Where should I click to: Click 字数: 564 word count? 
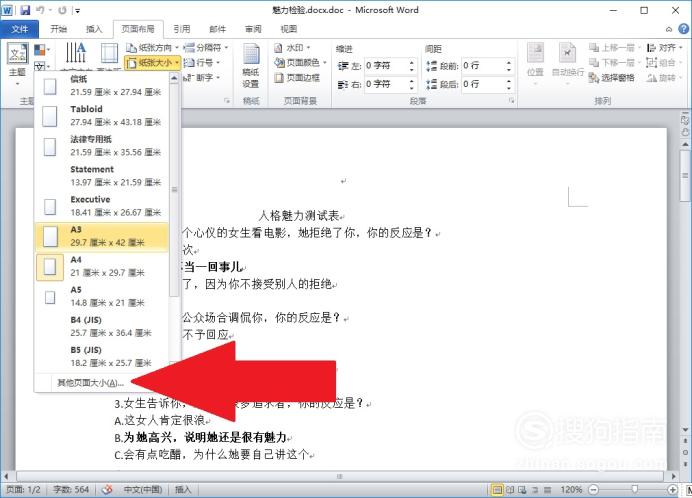tap(71, 489)
